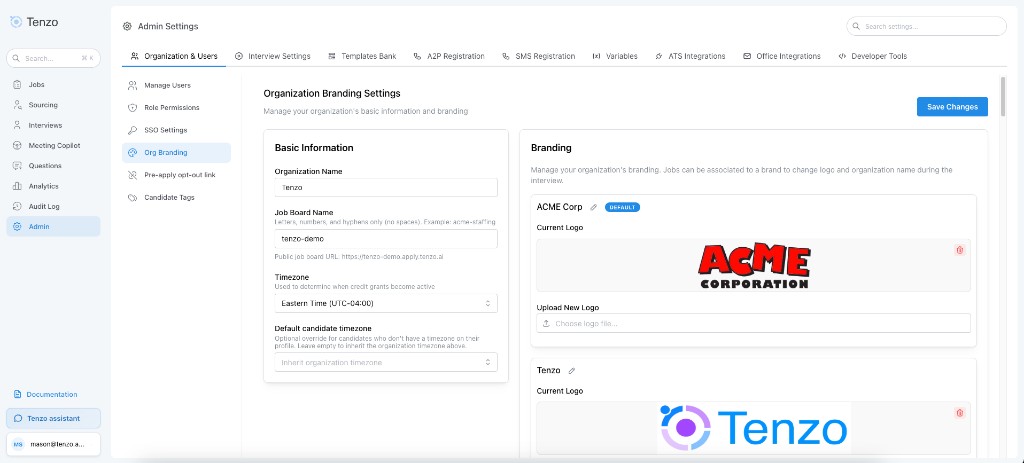Open the Templates Bank tab
This screenshot has width=1024, height=463.
362,56
